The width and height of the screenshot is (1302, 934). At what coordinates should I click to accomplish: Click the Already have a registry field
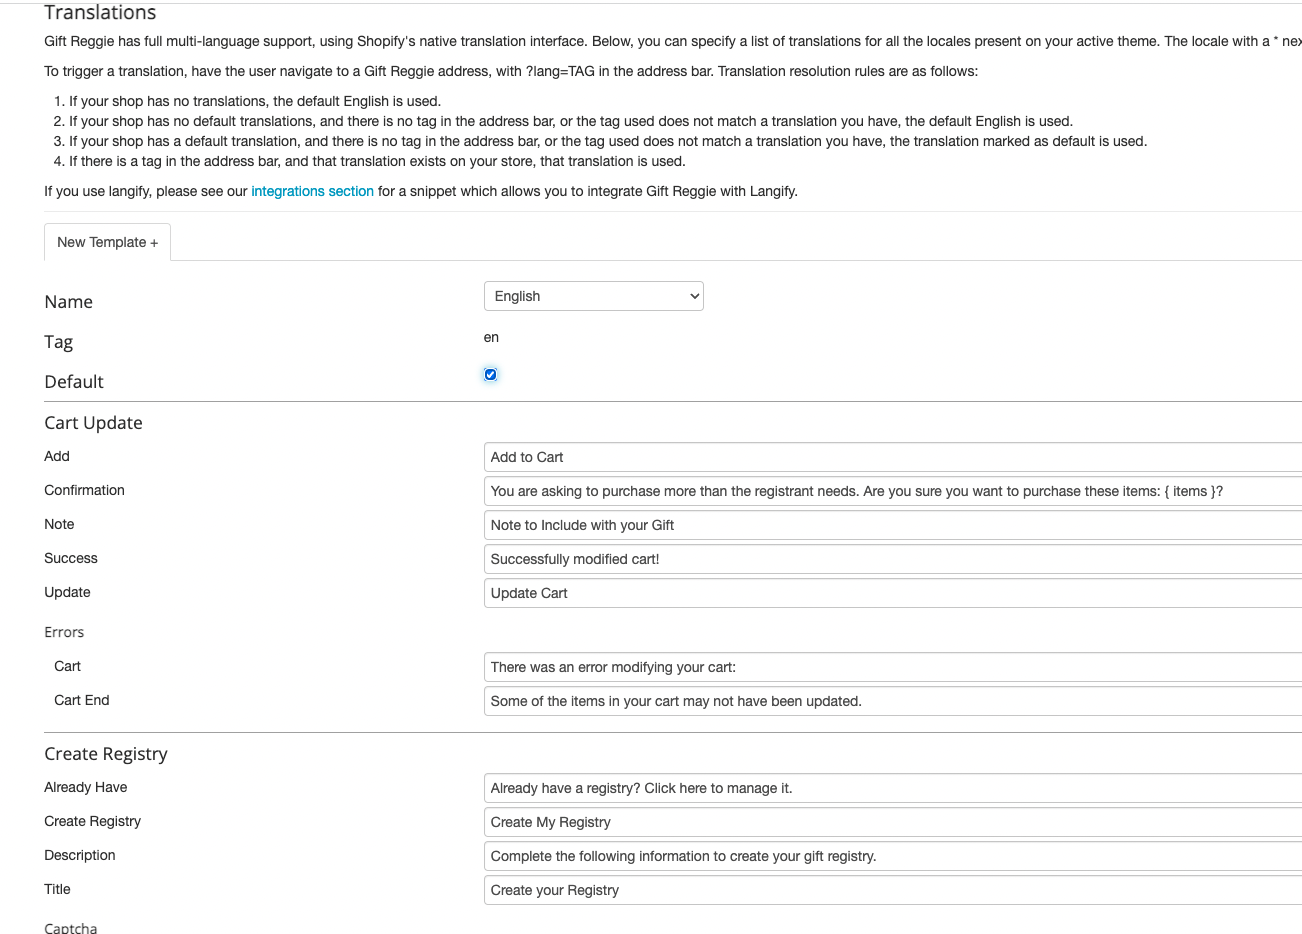pyautogui.click(x=893, y=788)
